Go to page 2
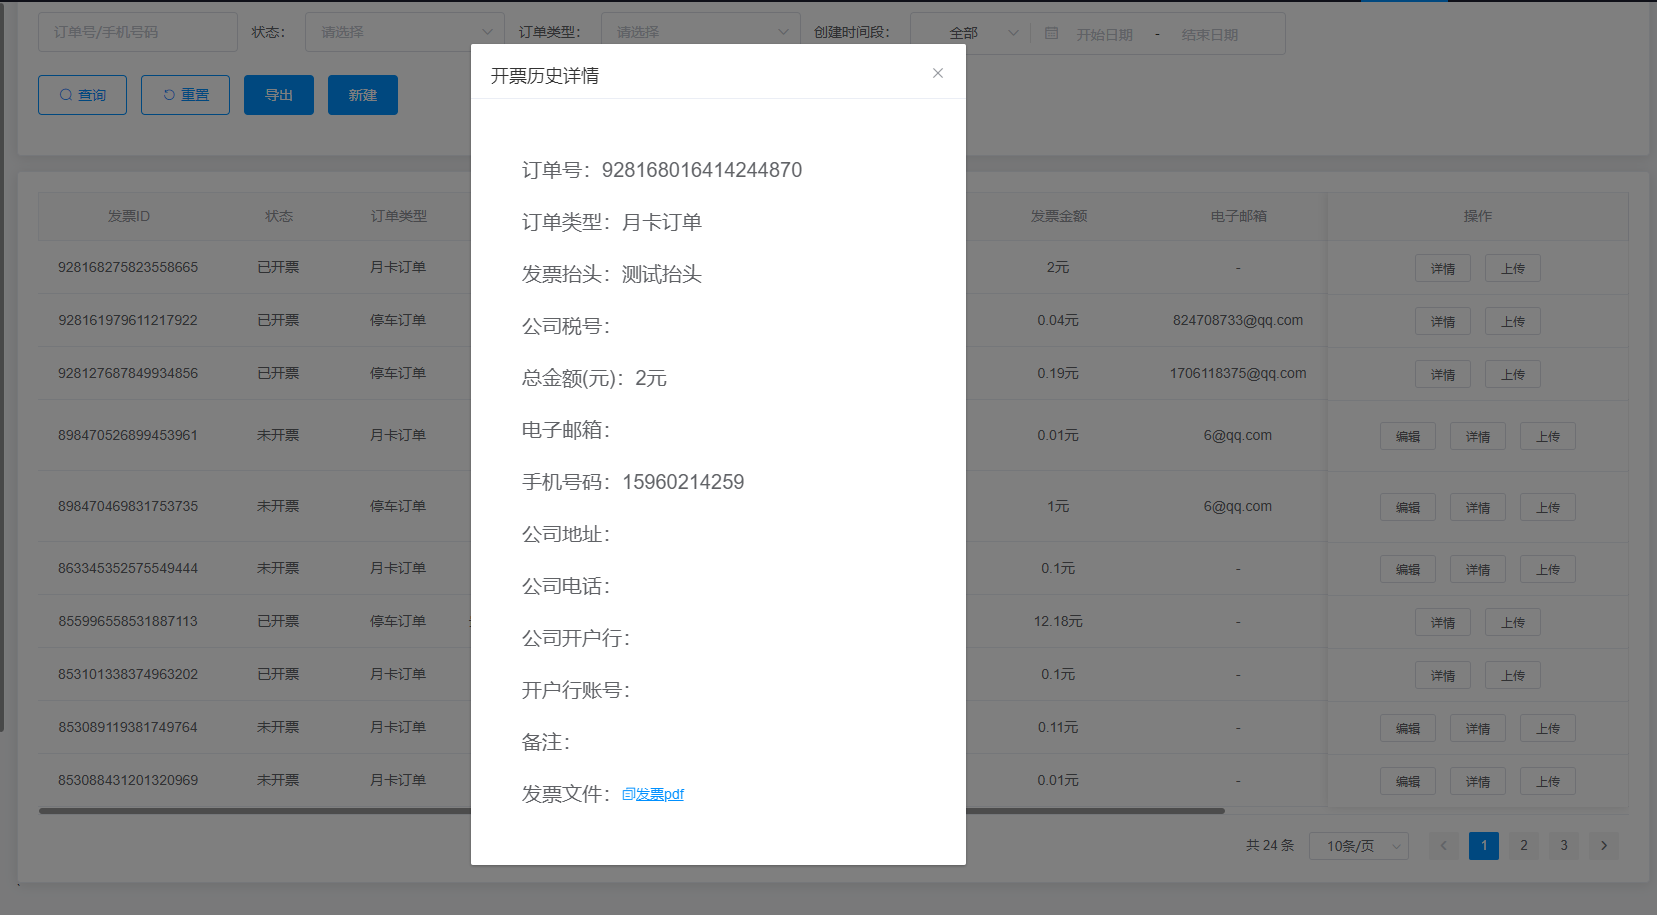 1523,845
